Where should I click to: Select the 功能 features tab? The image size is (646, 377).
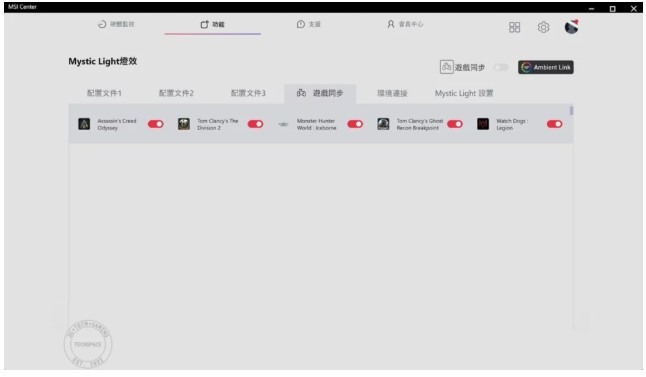point(212,25)
